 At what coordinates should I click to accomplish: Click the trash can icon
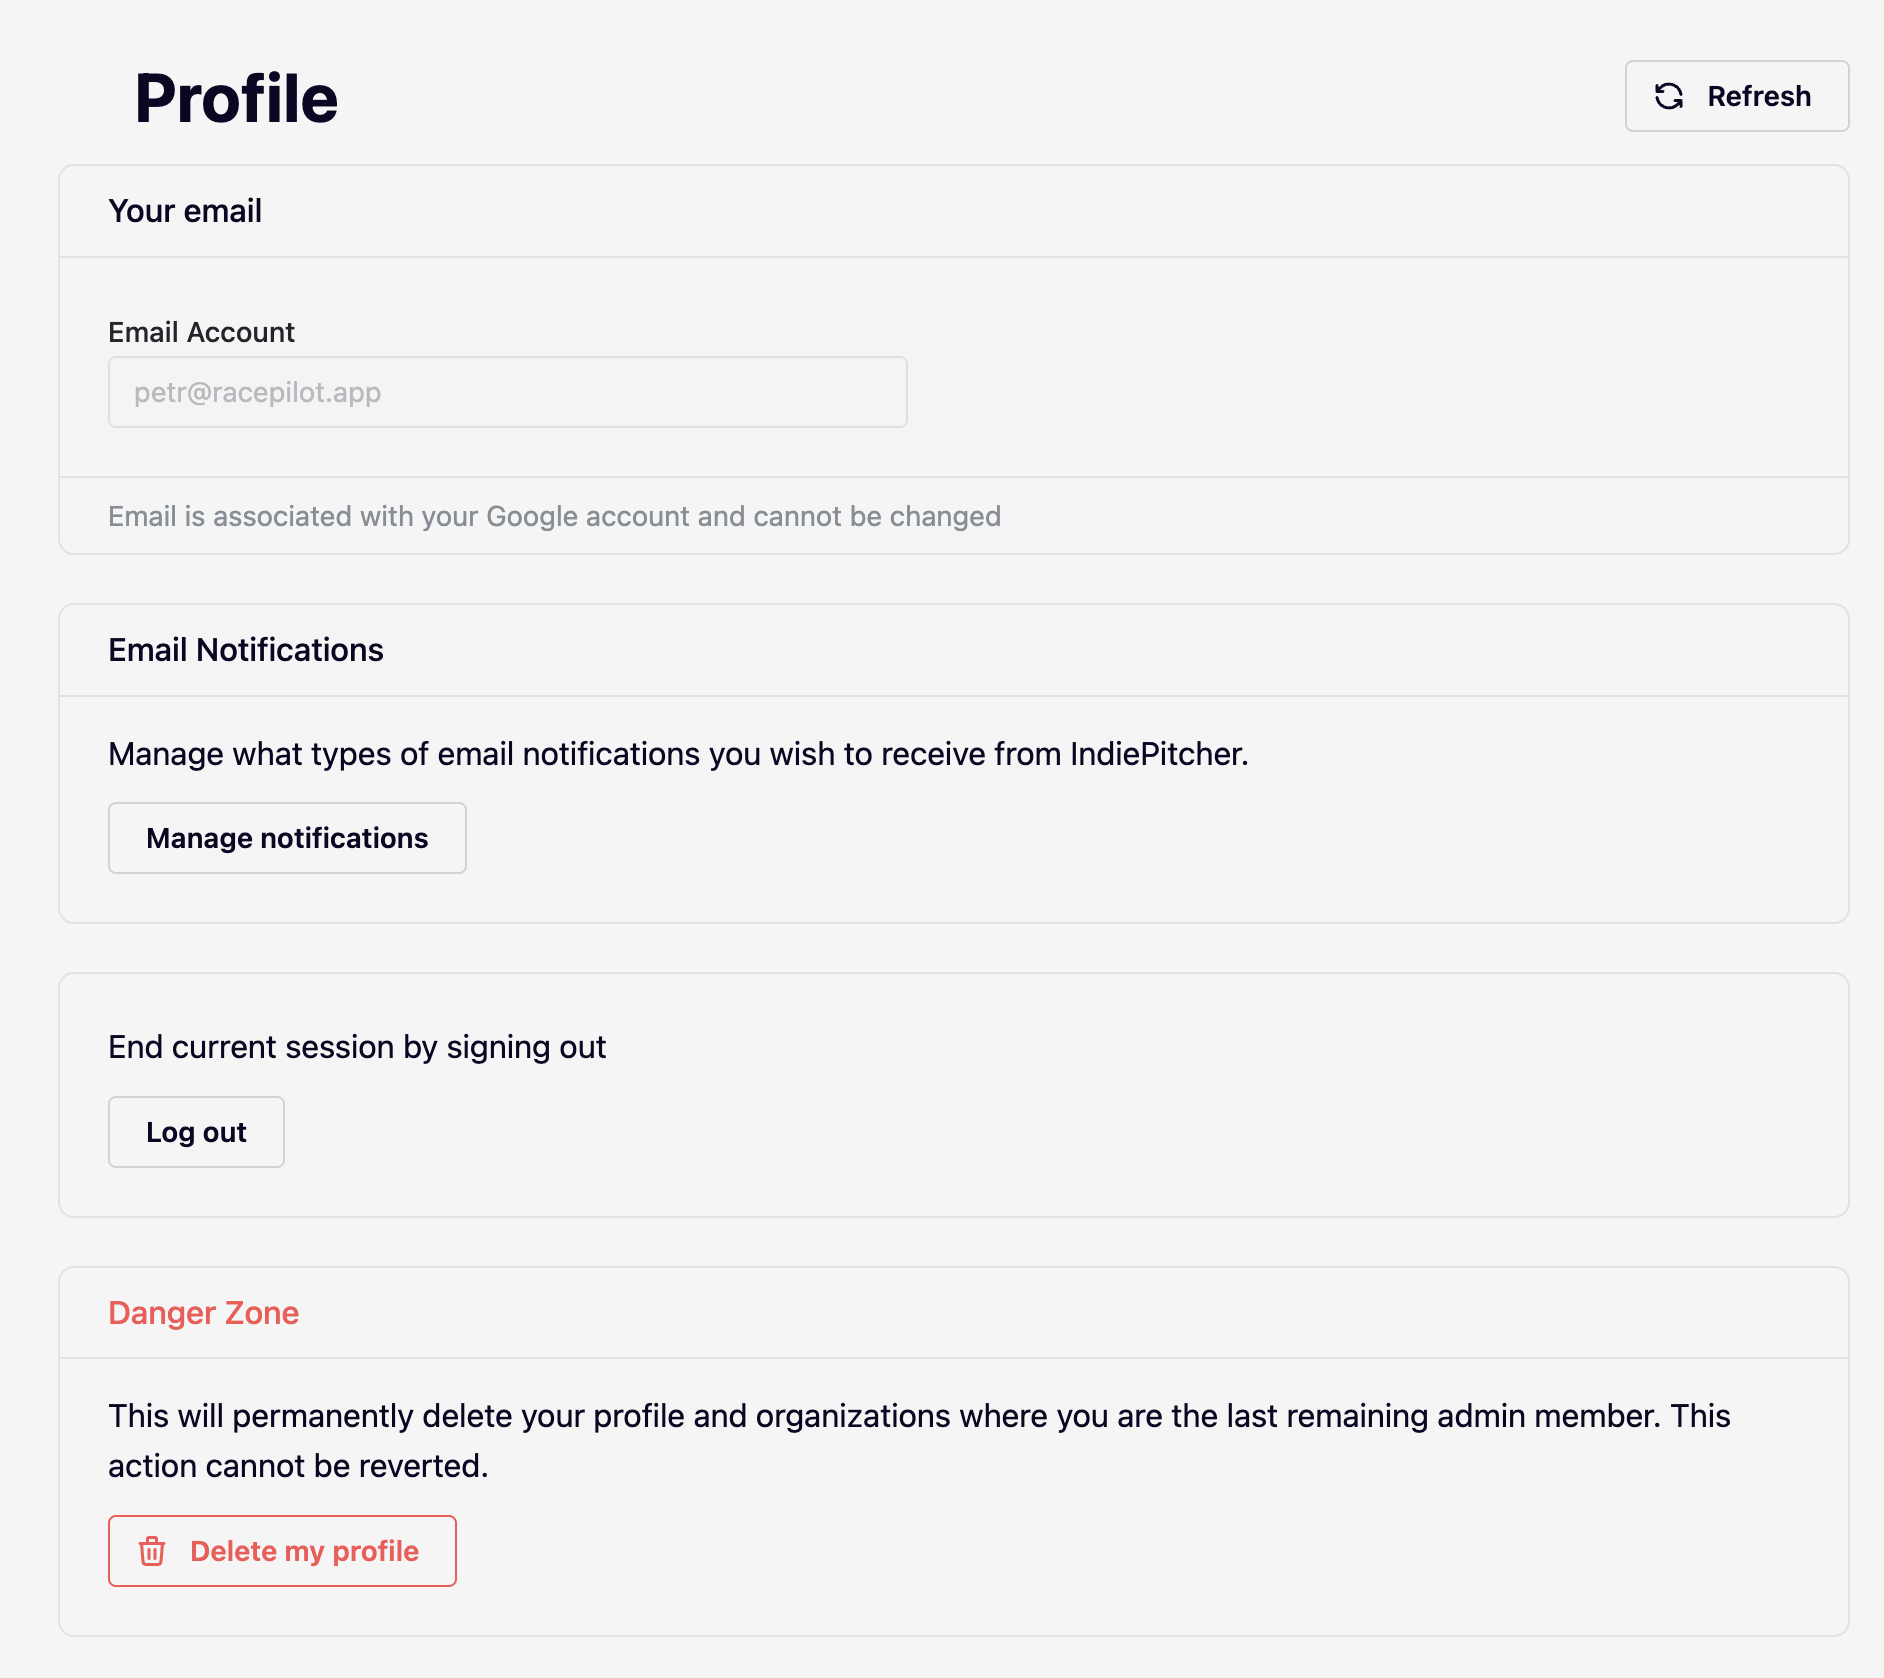click(x=152, y=1551)
